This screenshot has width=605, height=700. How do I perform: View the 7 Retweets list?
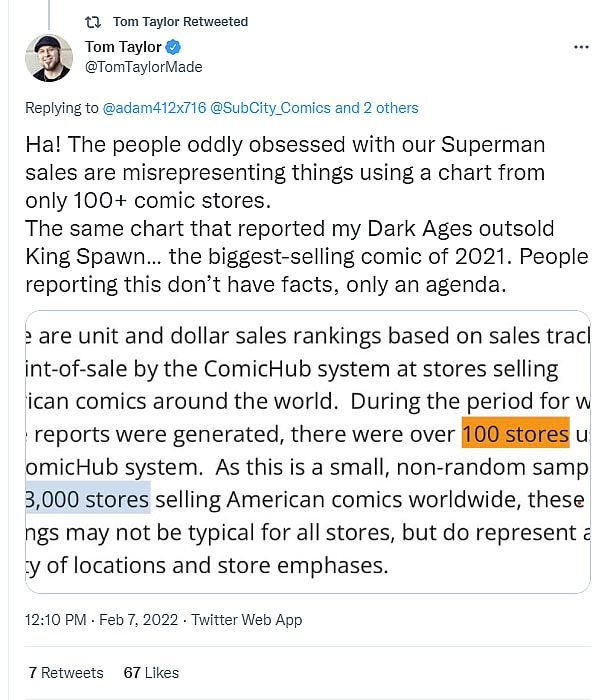pyautogui.click(x=66, y=672)
